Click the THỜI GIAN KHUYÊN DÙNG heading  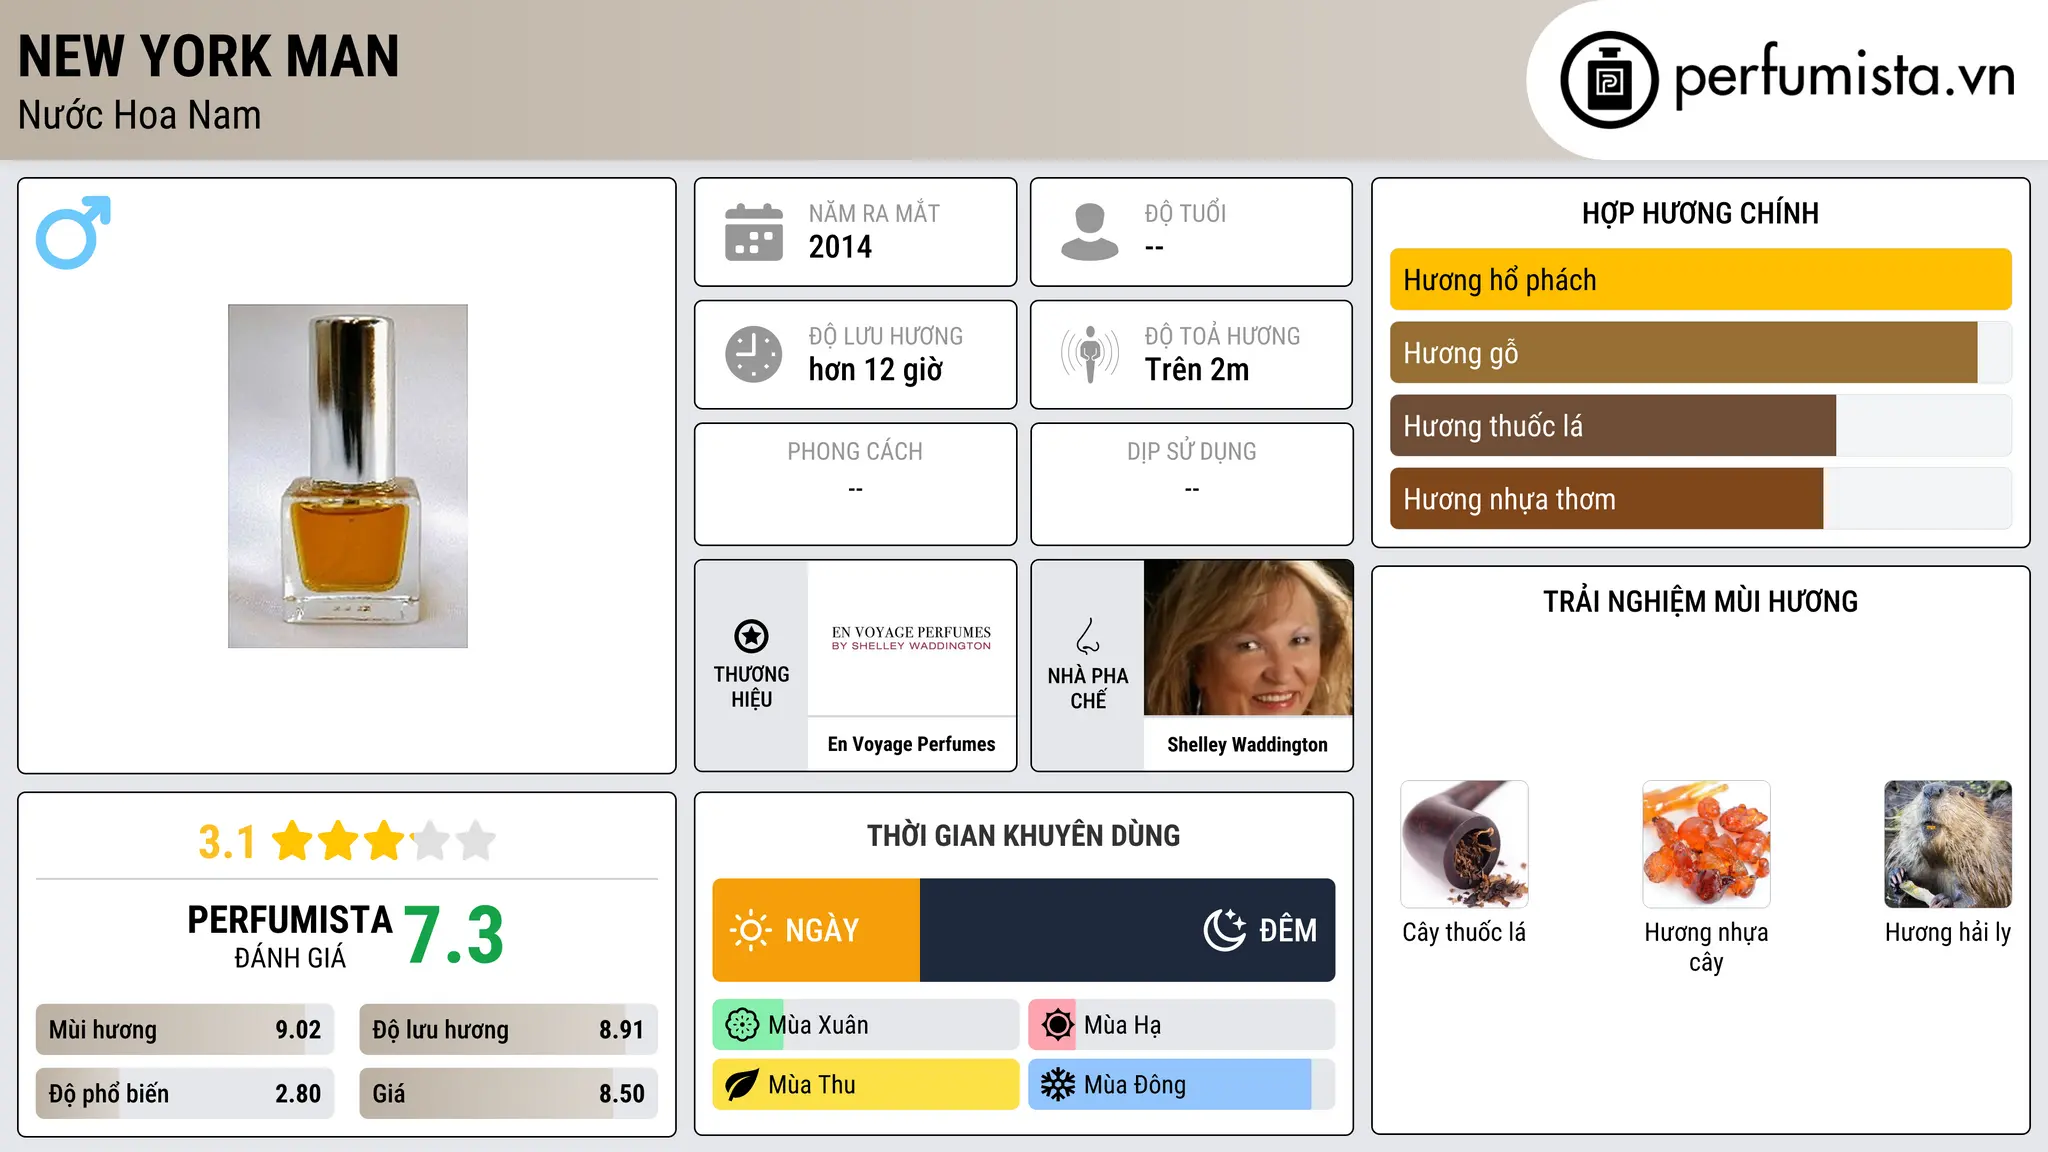point(1024,836)
